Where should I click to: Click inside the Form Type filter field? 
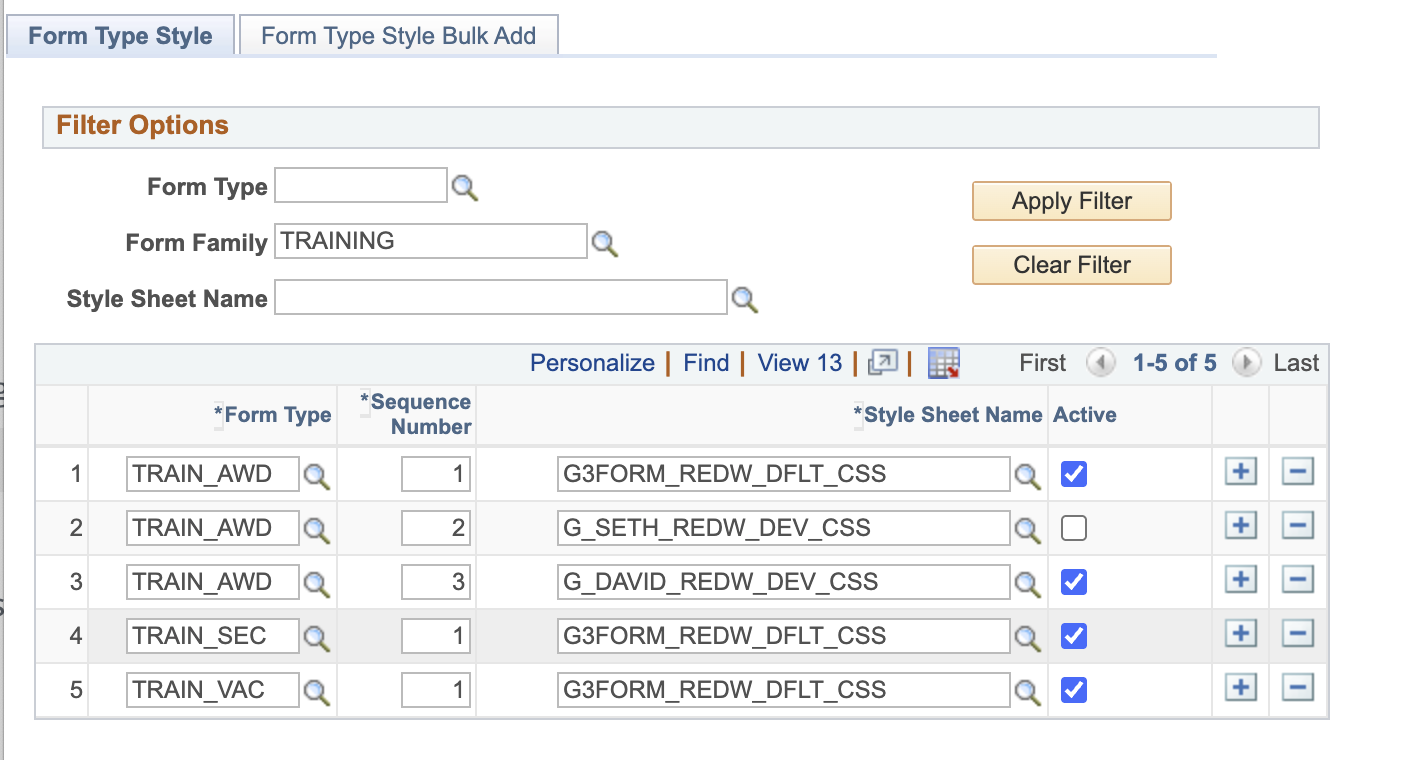[x=360, y=185]
